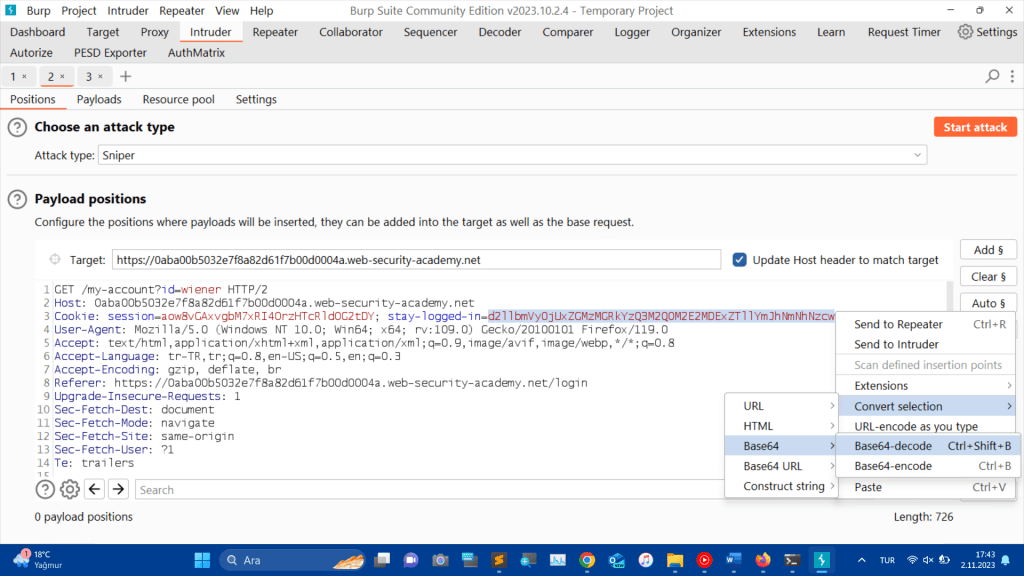This screenshot has width=1024, height=576.
Task: Click into the Target URL field
Action: (415, 260)
